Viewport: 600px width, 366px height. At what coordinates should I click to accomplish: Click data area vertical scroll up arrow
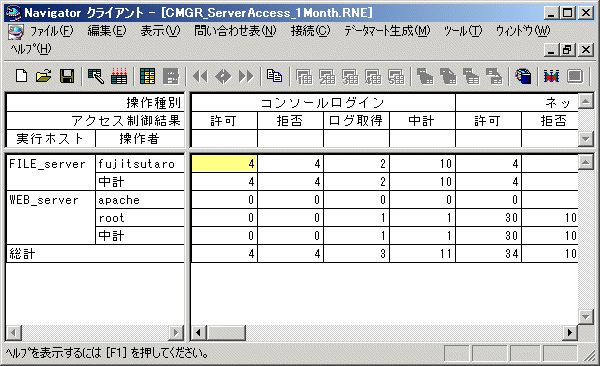pos(585,162)
